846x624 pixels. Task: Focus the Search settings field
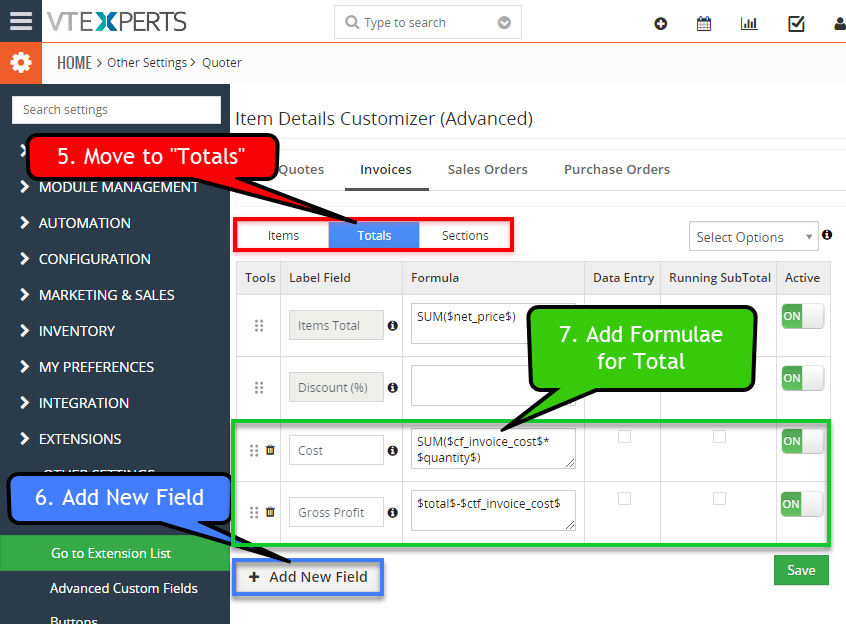[x=117, y=109]
